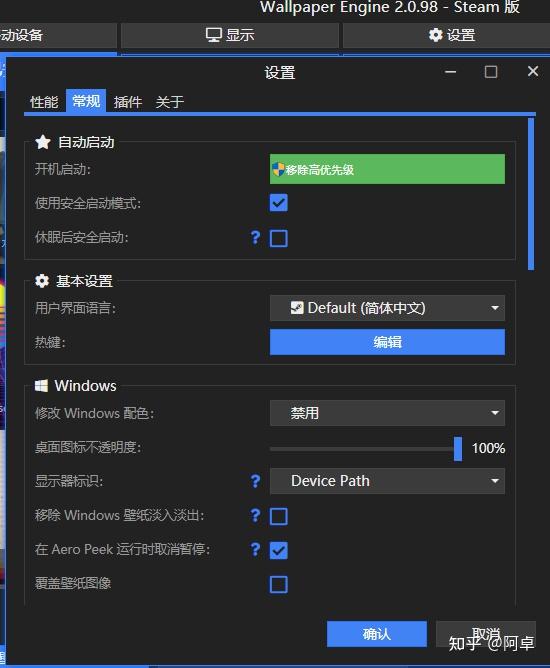Screen dimensions: 550x668
Task: Click the shield icon on 移除高优先级
Action: 278,170
